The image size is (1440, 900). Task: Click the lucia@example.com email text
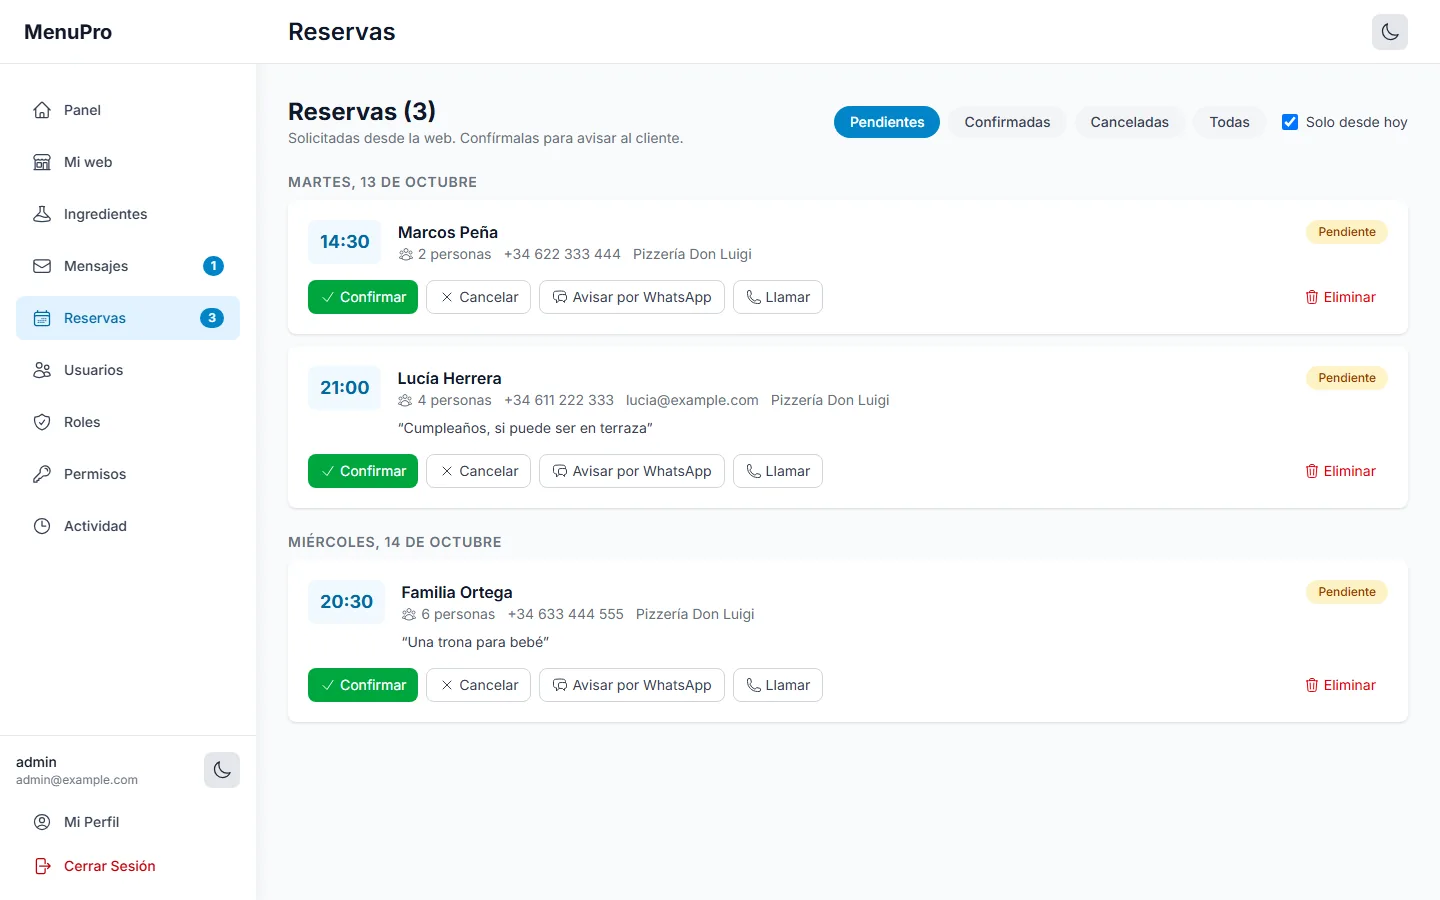pos(692,400)
